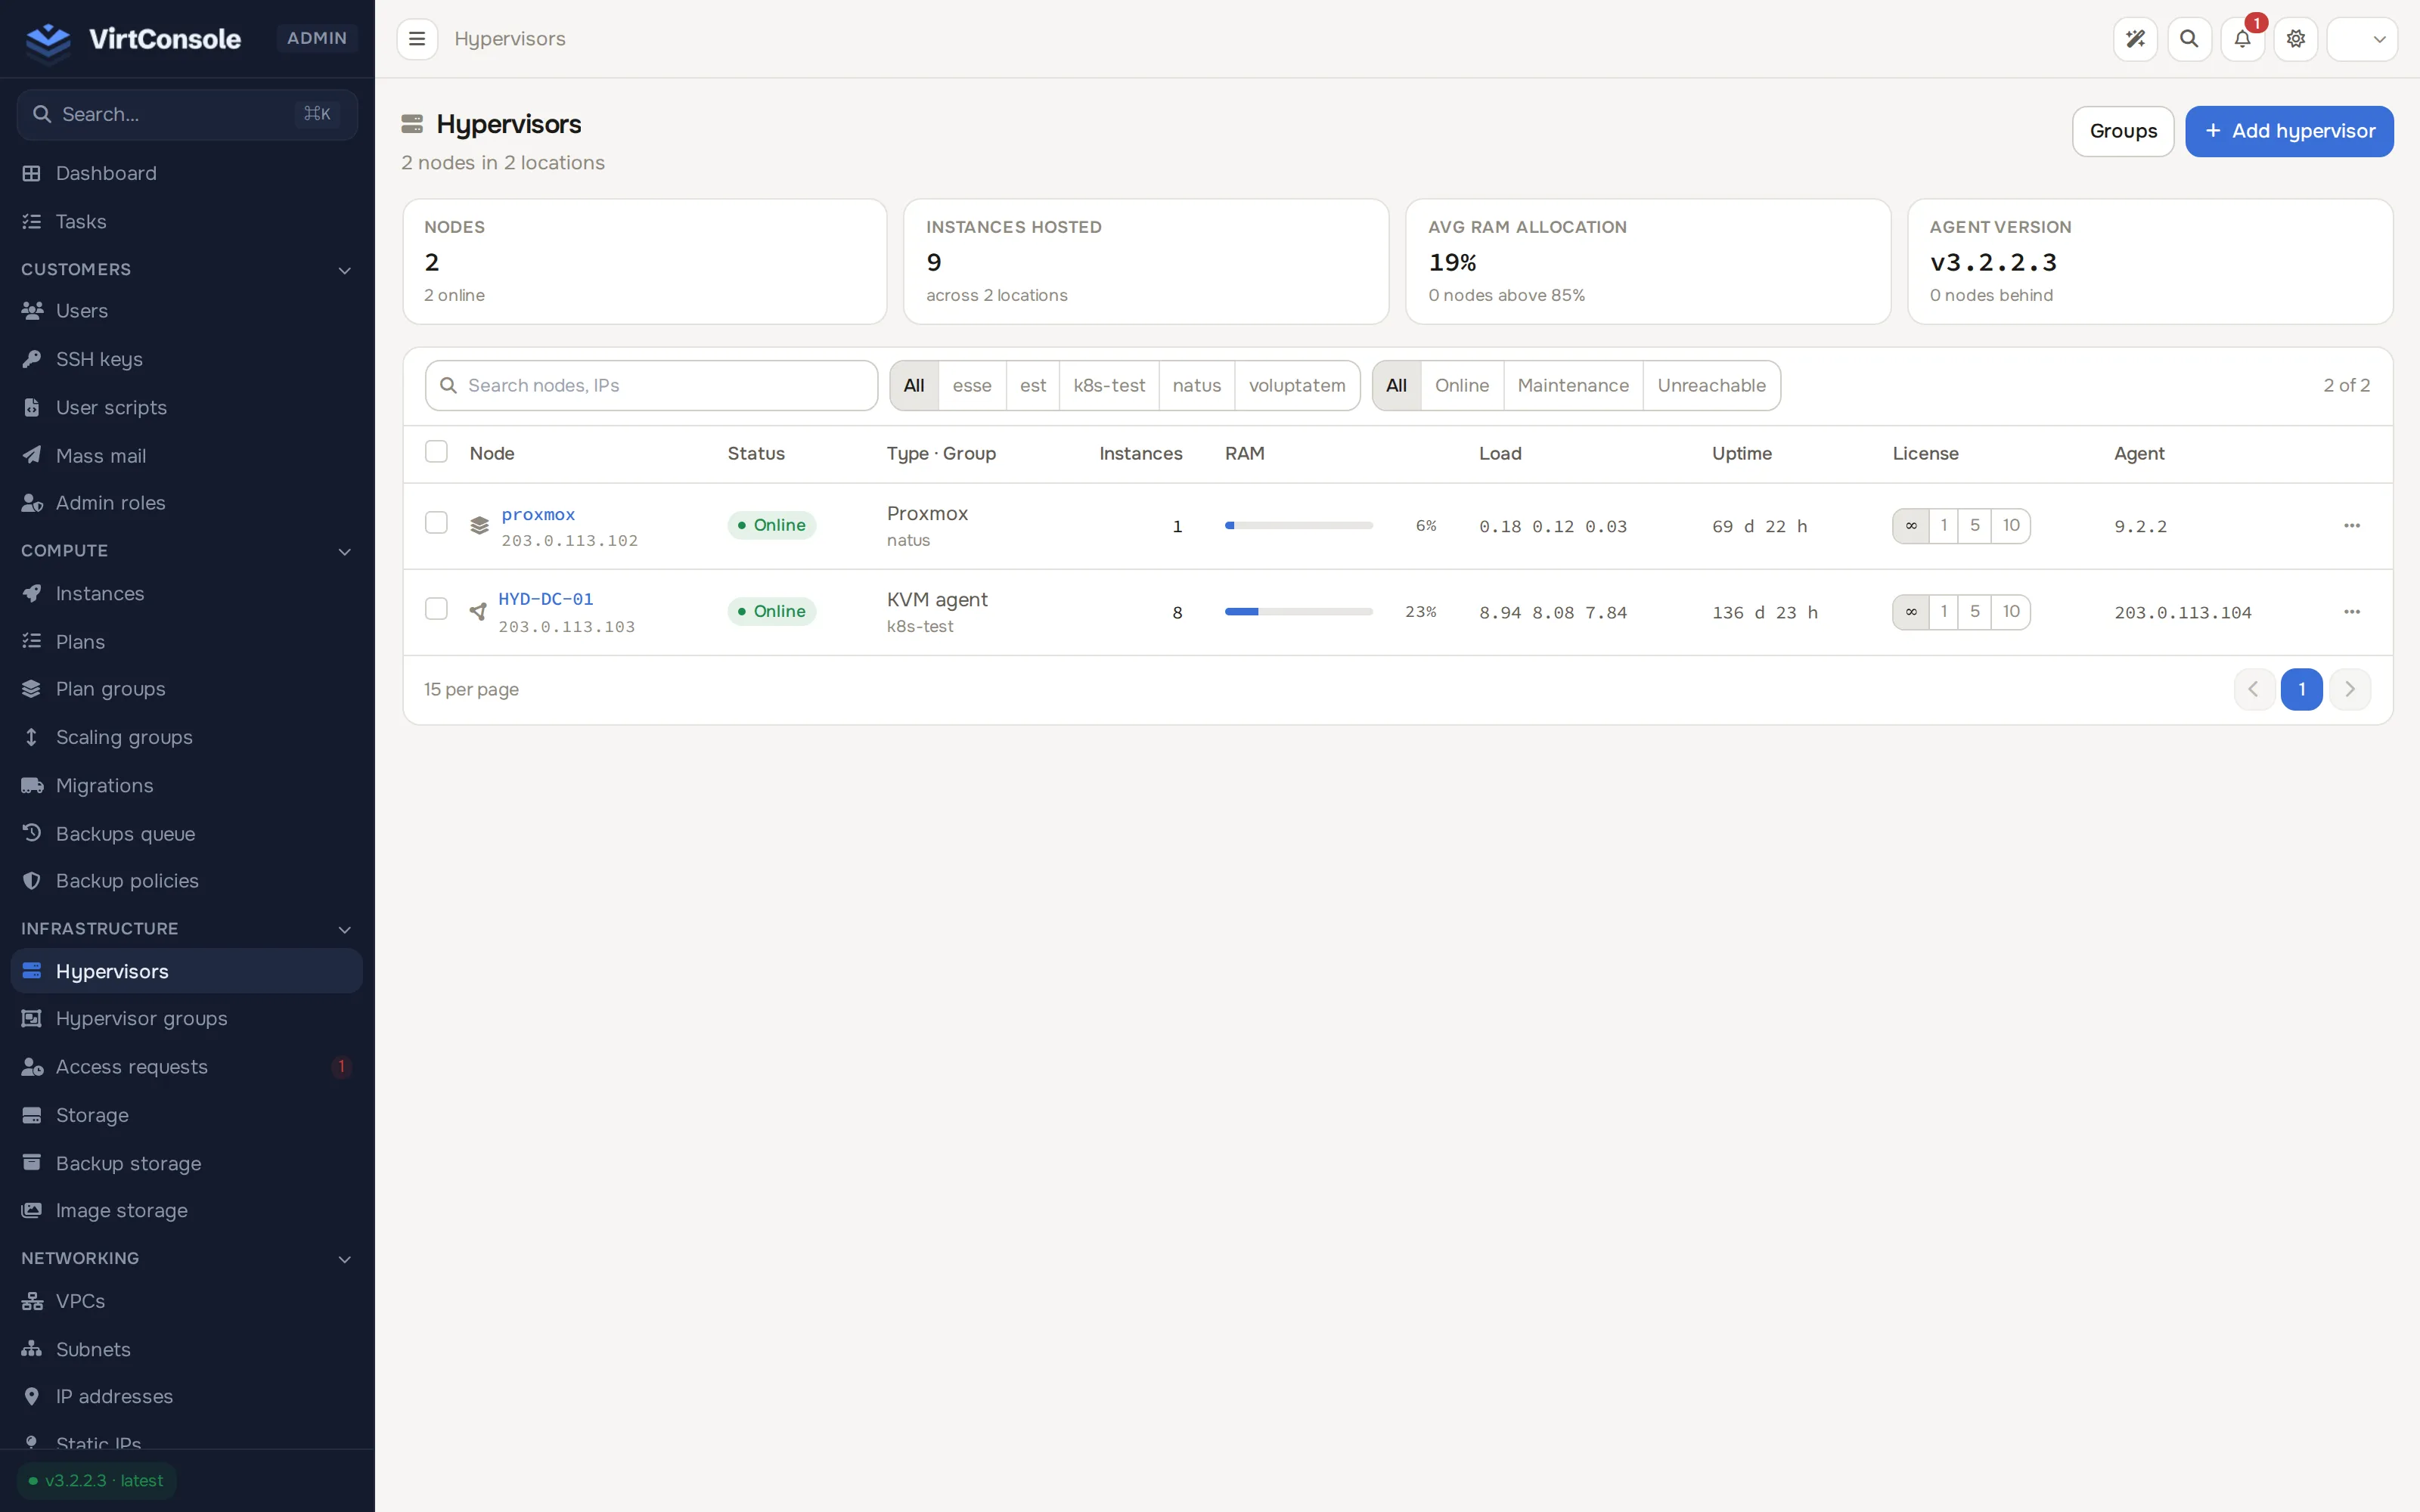The width and height of the screenshot is (2420, 1512).
Task: Click the proxmox RAM usage bar
Action: [x=1298, y=525]
